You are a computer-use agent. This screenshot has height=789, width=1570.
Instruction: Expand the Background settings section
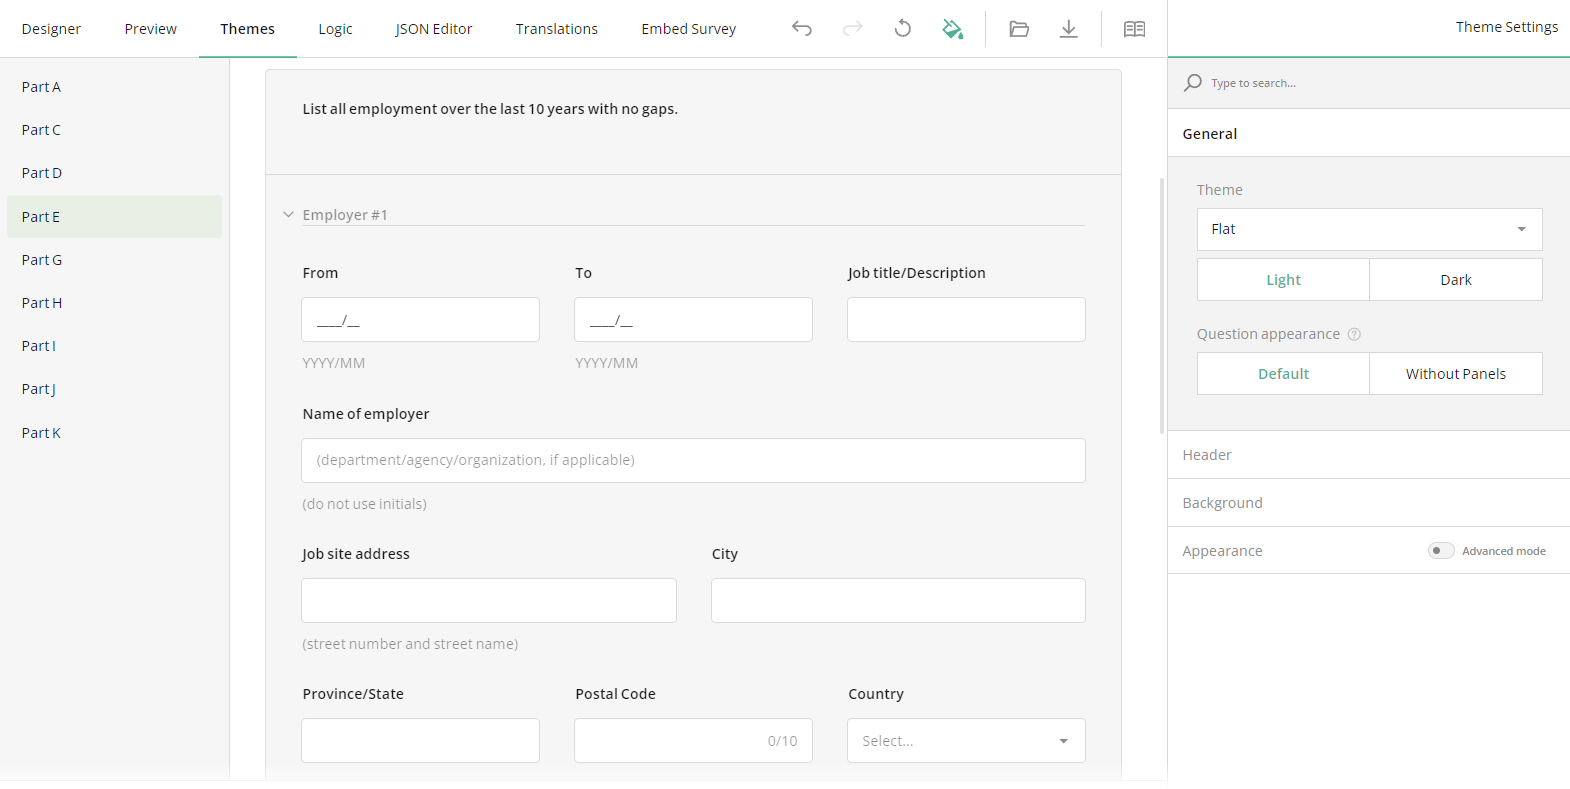pos(1369,503)
